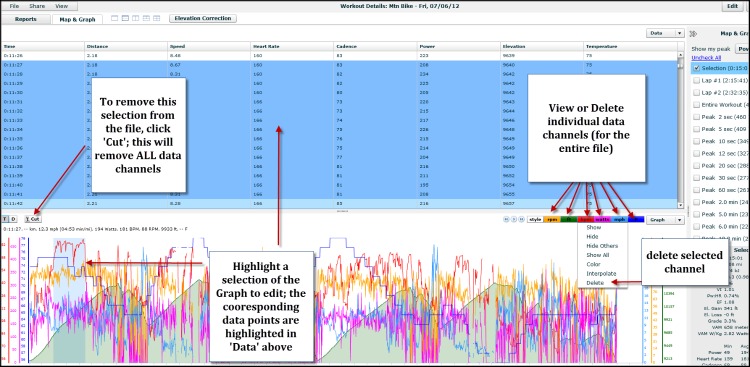750x367 pixels.
Task: Open the Data dropdown above the table
Action: pos(665,33)
